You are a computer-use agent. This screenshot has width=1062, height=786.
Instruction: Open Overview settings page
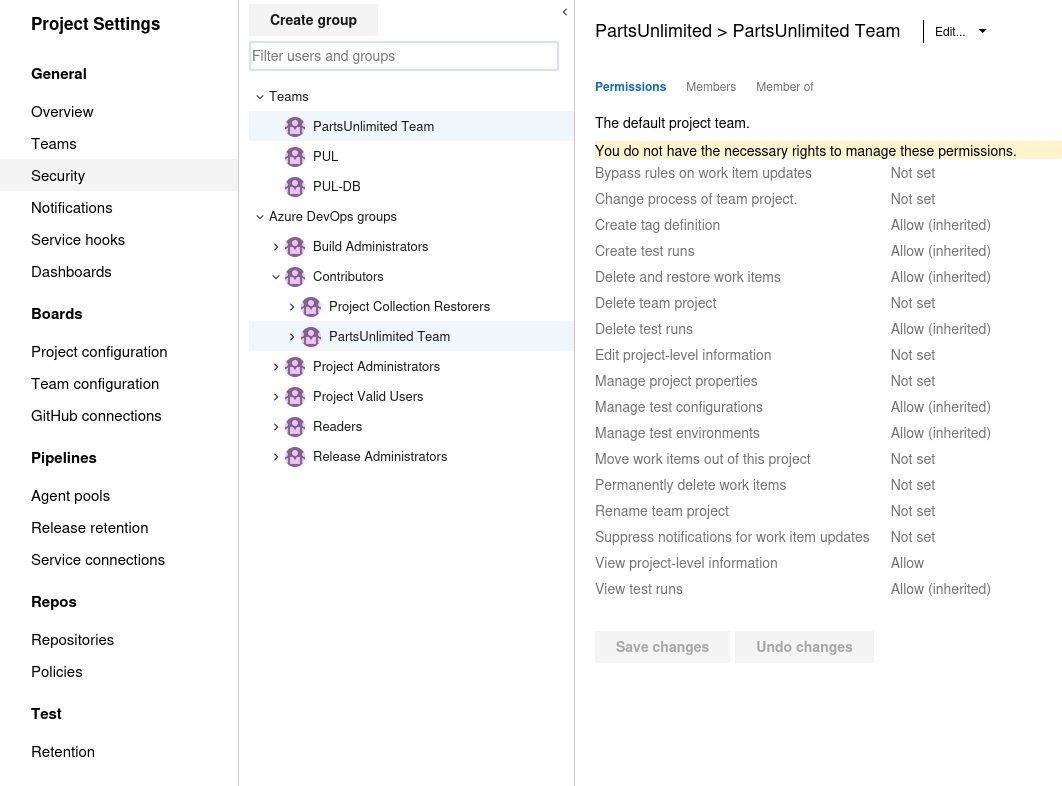coord(62,112)
